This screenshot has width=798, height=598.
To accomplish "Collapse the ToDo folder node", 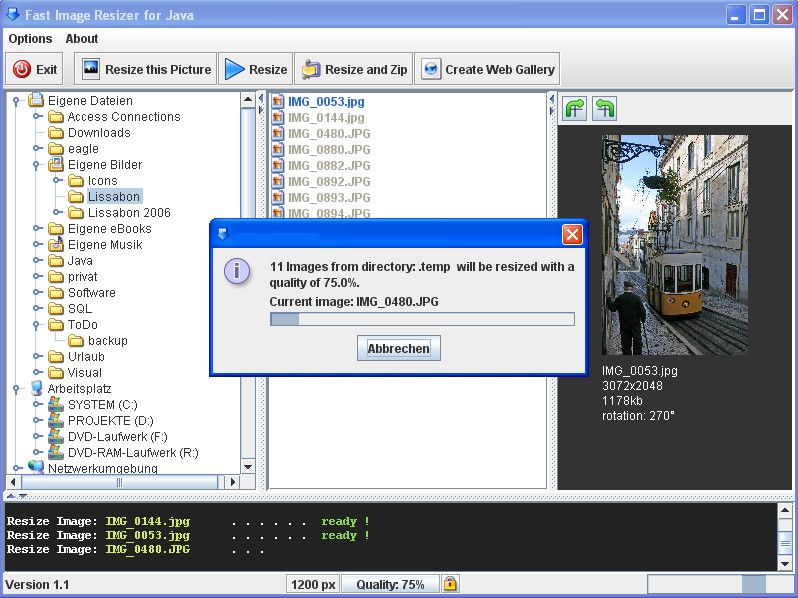I will tap(36, 325).
